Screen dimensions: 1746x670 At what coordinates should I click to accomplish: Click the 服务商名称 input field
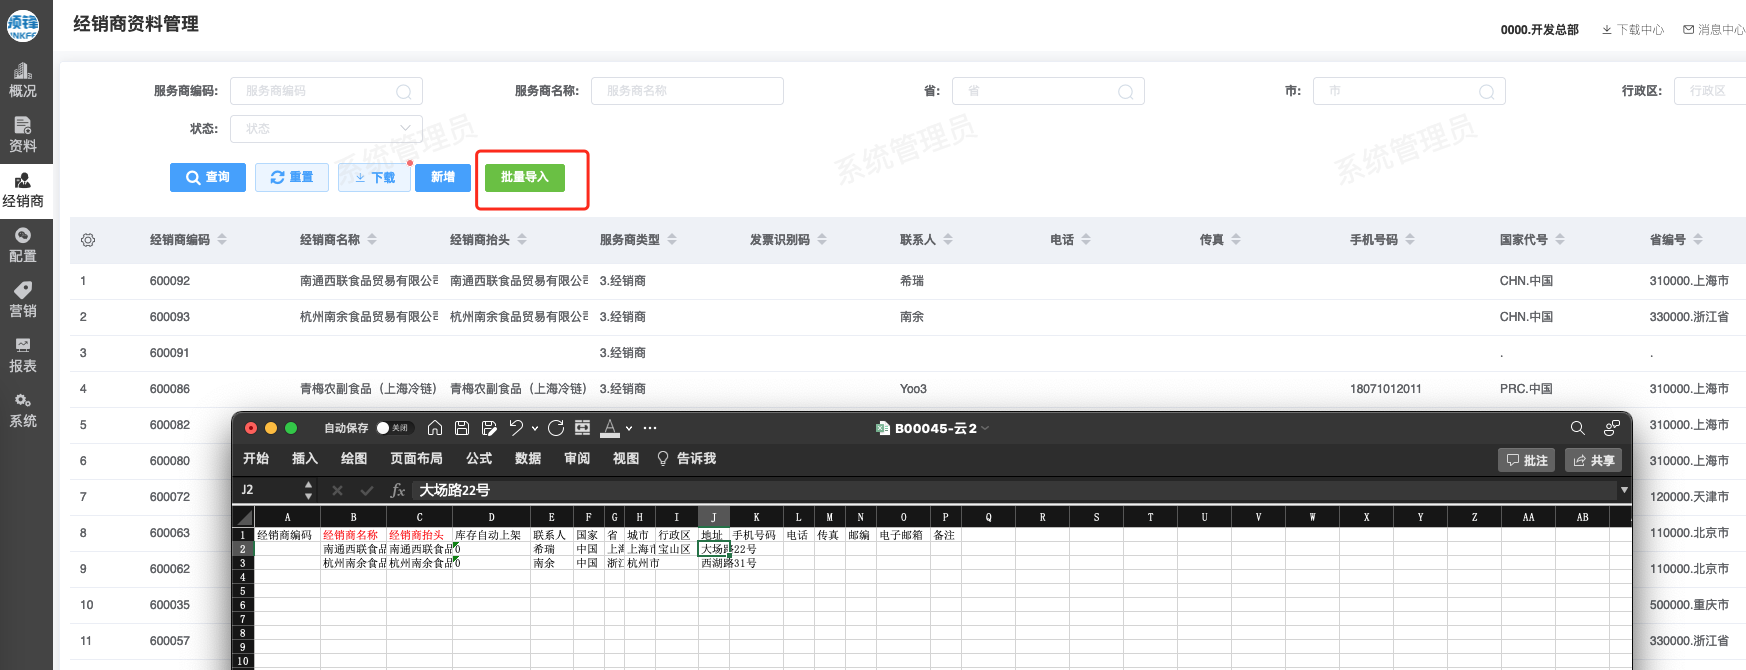[687, 91]
